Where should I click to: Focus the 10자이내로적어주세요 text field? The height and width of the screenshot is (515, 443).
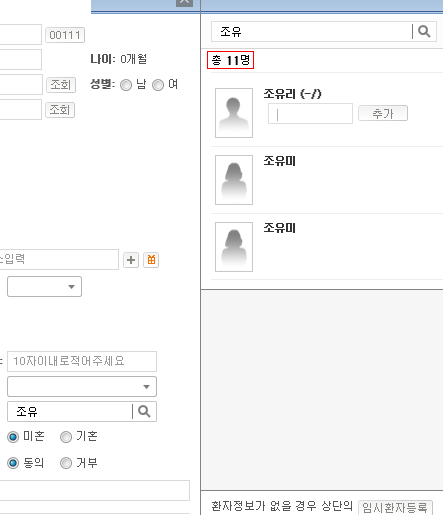(82, 361)
